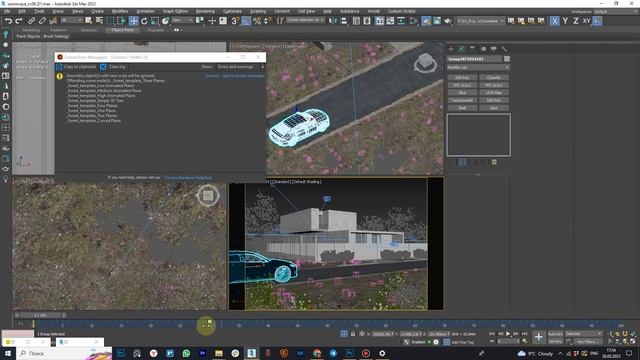The width and height of the screenshot is (640, 360).
Task: Click the Use Pivot Point Center icon
Action: 200,21
